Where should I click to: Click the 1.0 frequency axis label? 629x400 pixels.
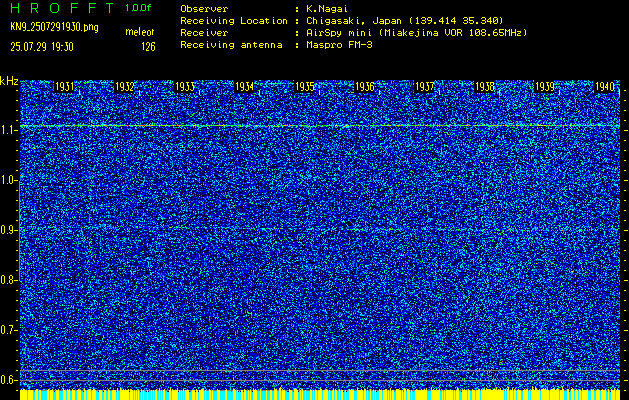pyautogui.click(x=7, y=181)
